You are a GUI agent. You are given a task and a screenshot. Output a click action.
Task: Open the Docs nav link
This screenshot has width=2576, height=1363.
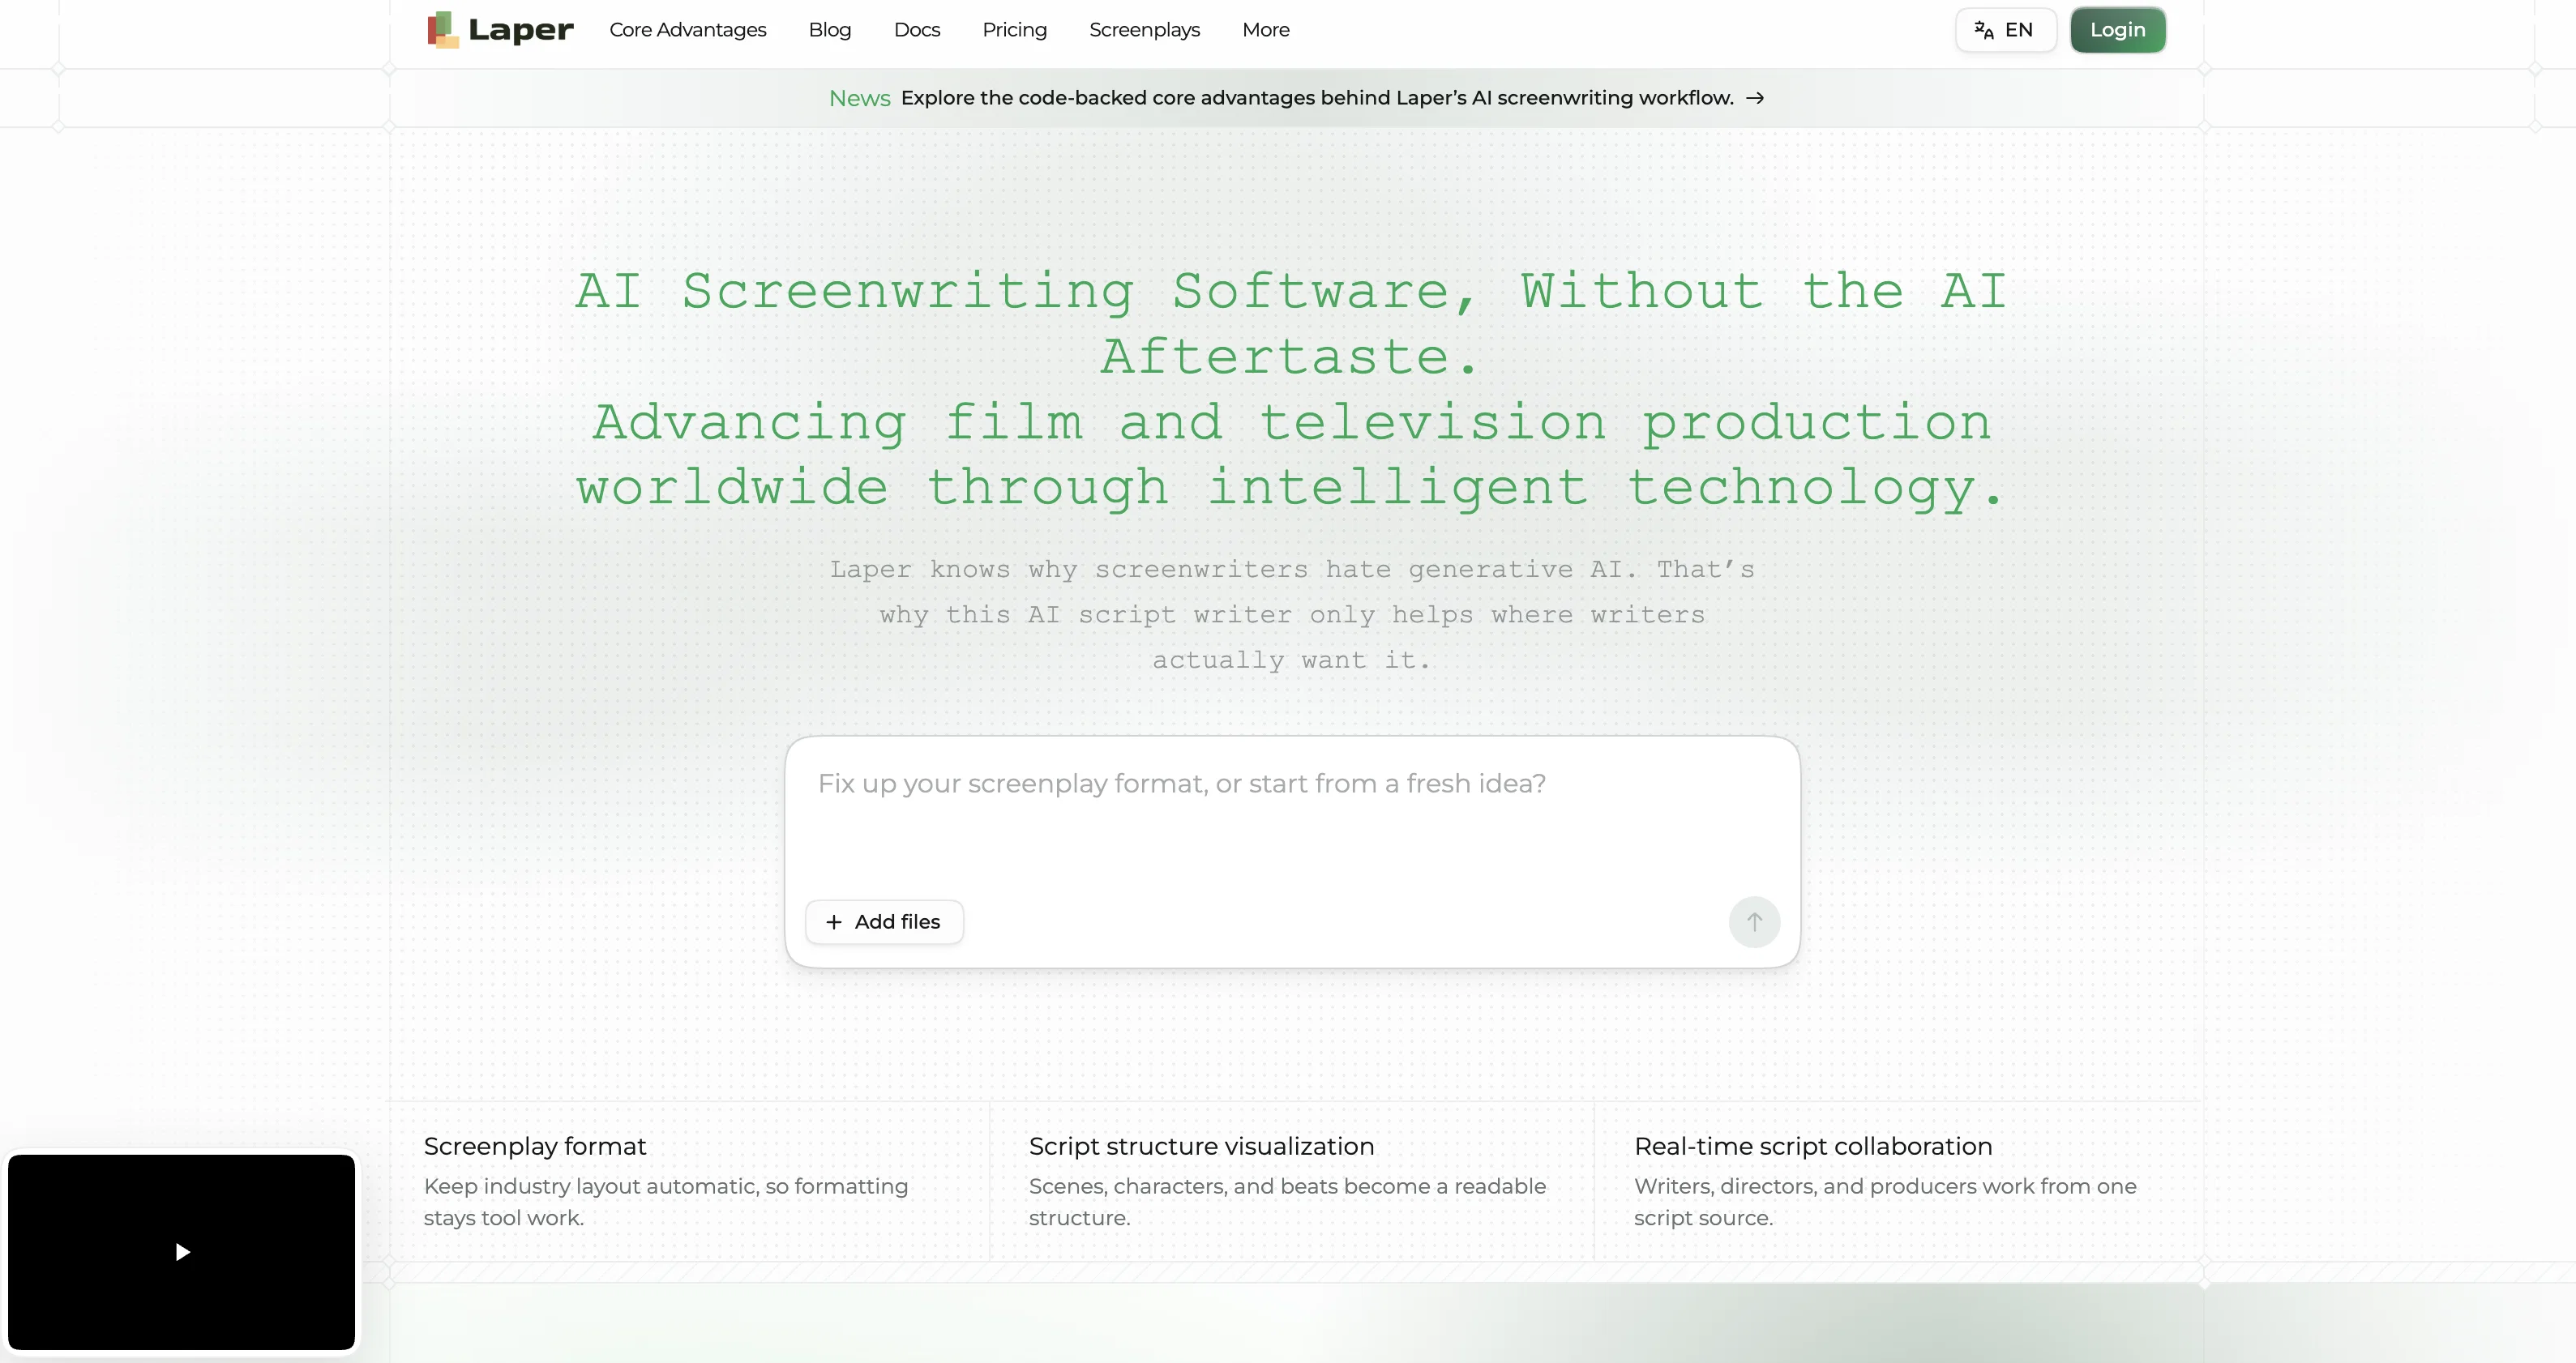pyautogui.click(x=917, y=30)
